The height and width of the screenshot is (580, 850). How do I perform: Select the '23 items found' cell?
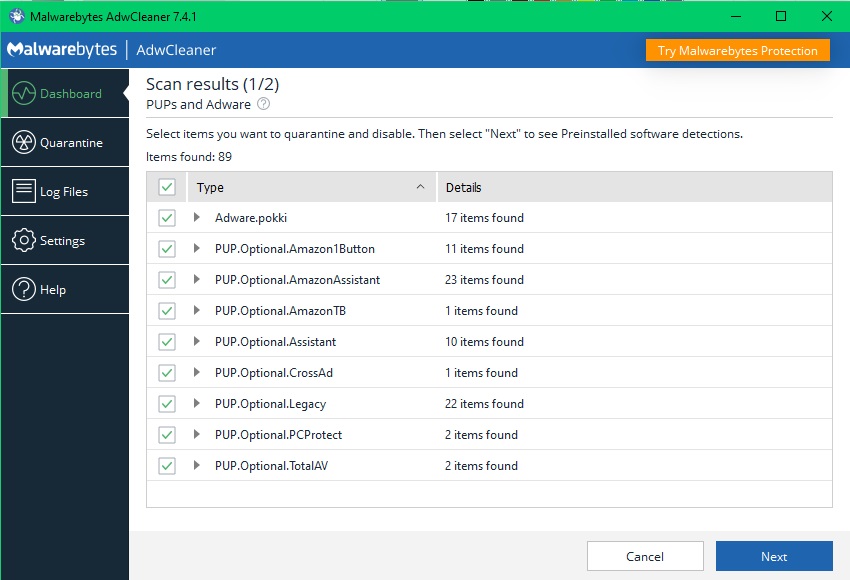coord(485,280)
